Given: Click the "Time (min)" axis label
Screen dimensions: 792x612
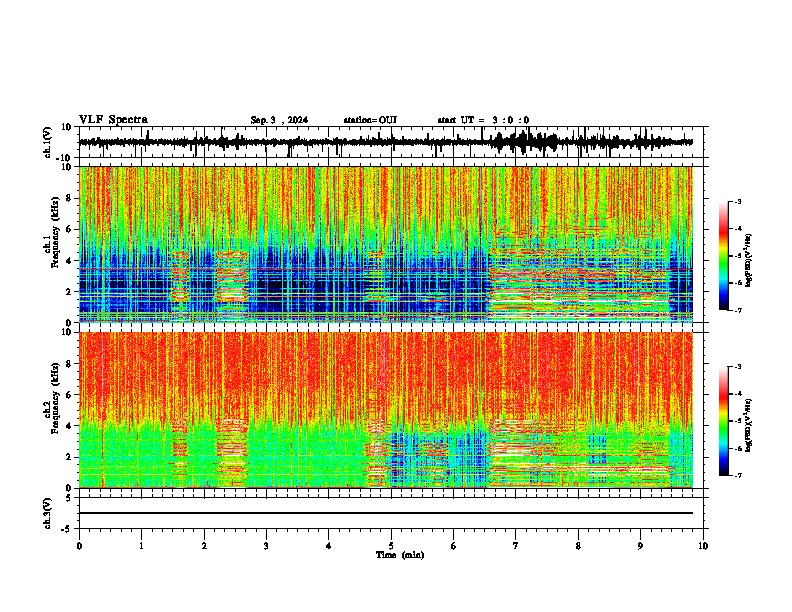Looking at the screenshot, I should [x=400, y=555].
